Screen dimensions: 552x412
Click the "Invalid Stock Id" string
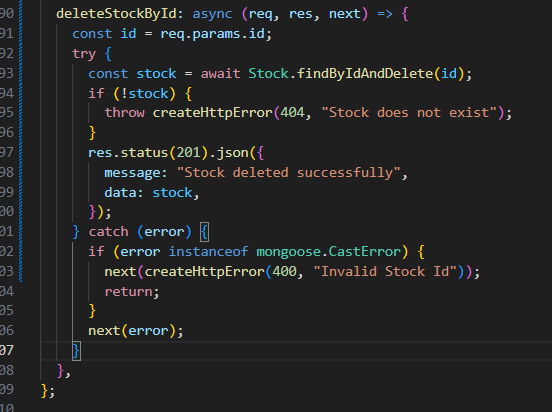coord(385,272)
